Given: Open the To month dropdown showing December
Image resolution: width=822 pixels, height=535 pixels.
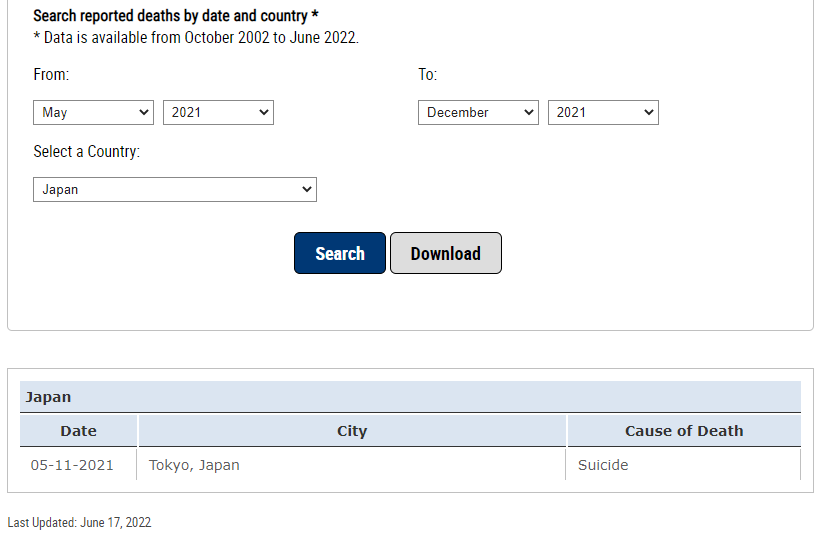Looking at the screenshot, I should click(x=478, y=113).
